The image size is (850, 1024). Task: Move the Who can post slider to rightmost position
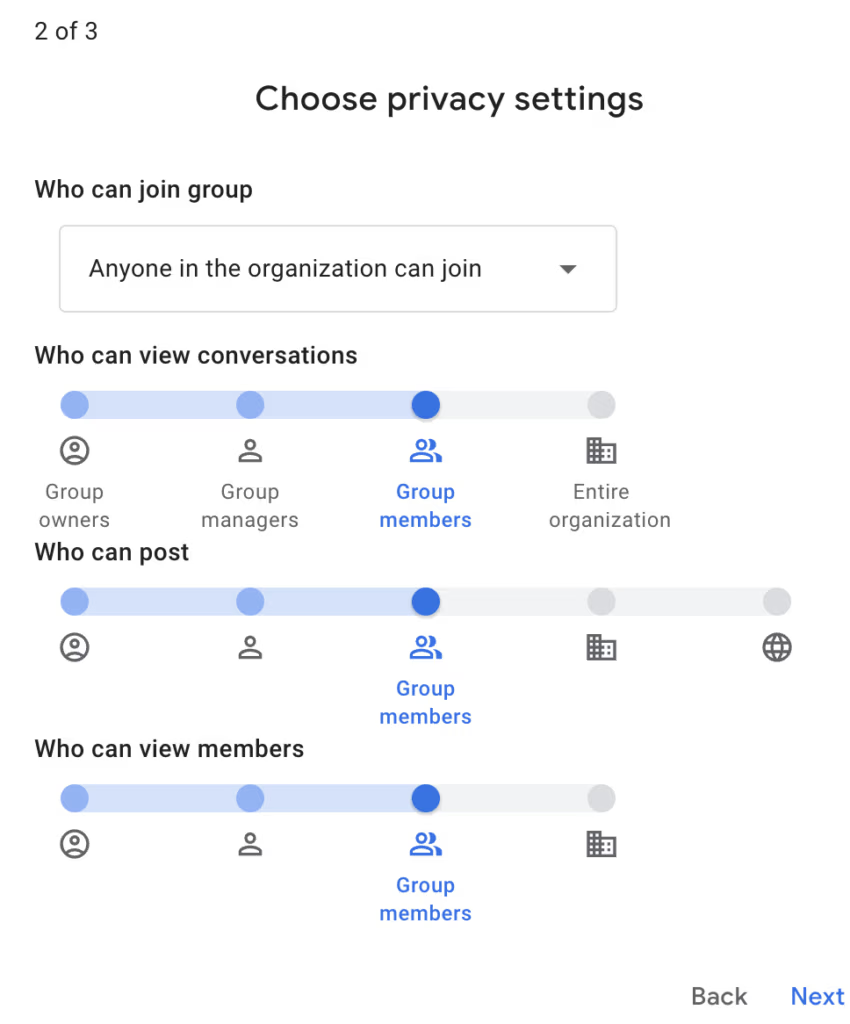[x=777, y=601]
